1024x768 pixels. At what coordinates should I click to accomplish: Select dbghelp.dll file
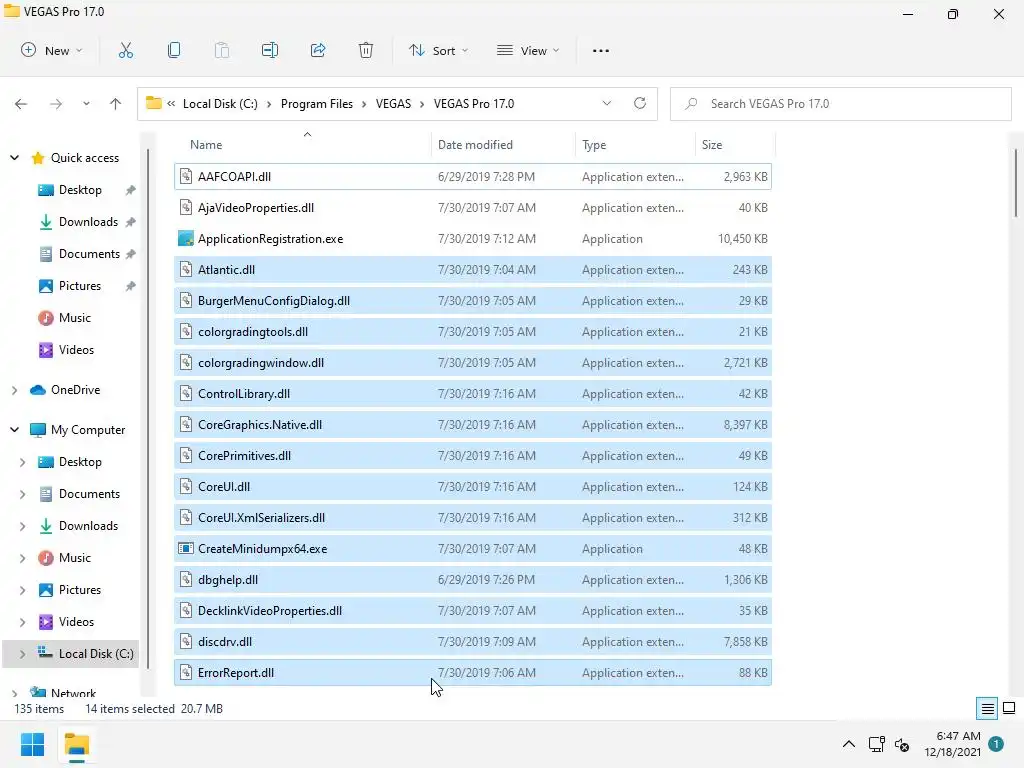[473, 580]
